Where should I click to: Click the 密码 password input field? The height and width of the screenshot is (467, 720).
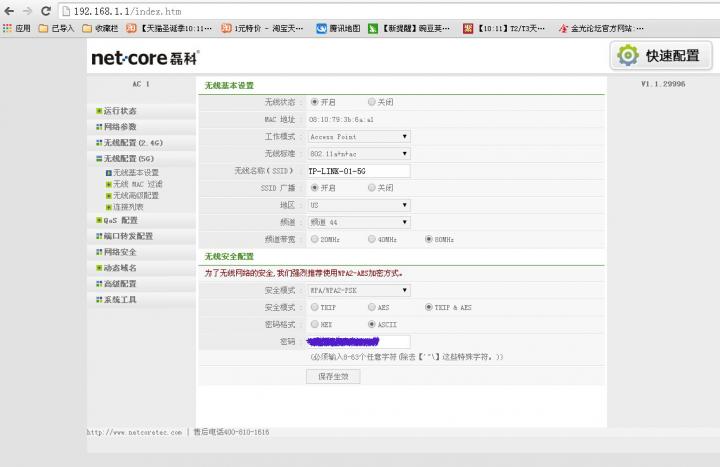pyautogui.click(x=359, y=342)
